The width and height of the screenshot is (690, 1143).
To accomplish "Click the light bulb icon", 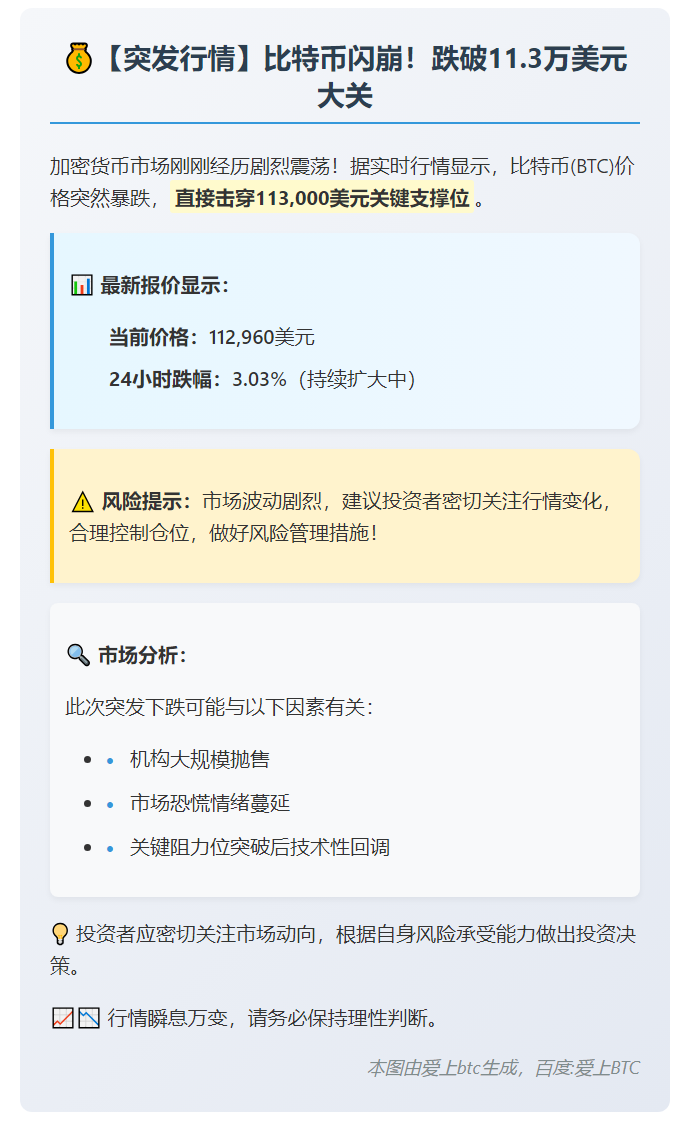I will coord(60,935).
